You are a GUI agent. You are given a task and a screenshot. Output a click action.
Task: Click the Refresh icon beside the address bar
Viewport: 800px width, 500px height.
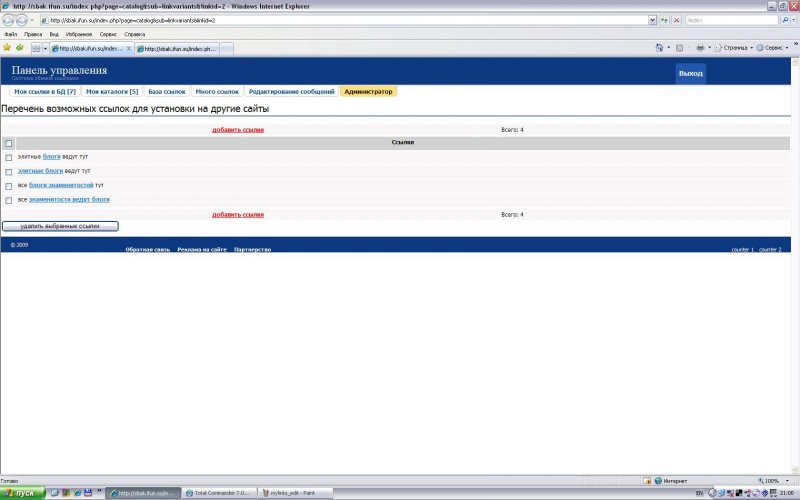664,20
